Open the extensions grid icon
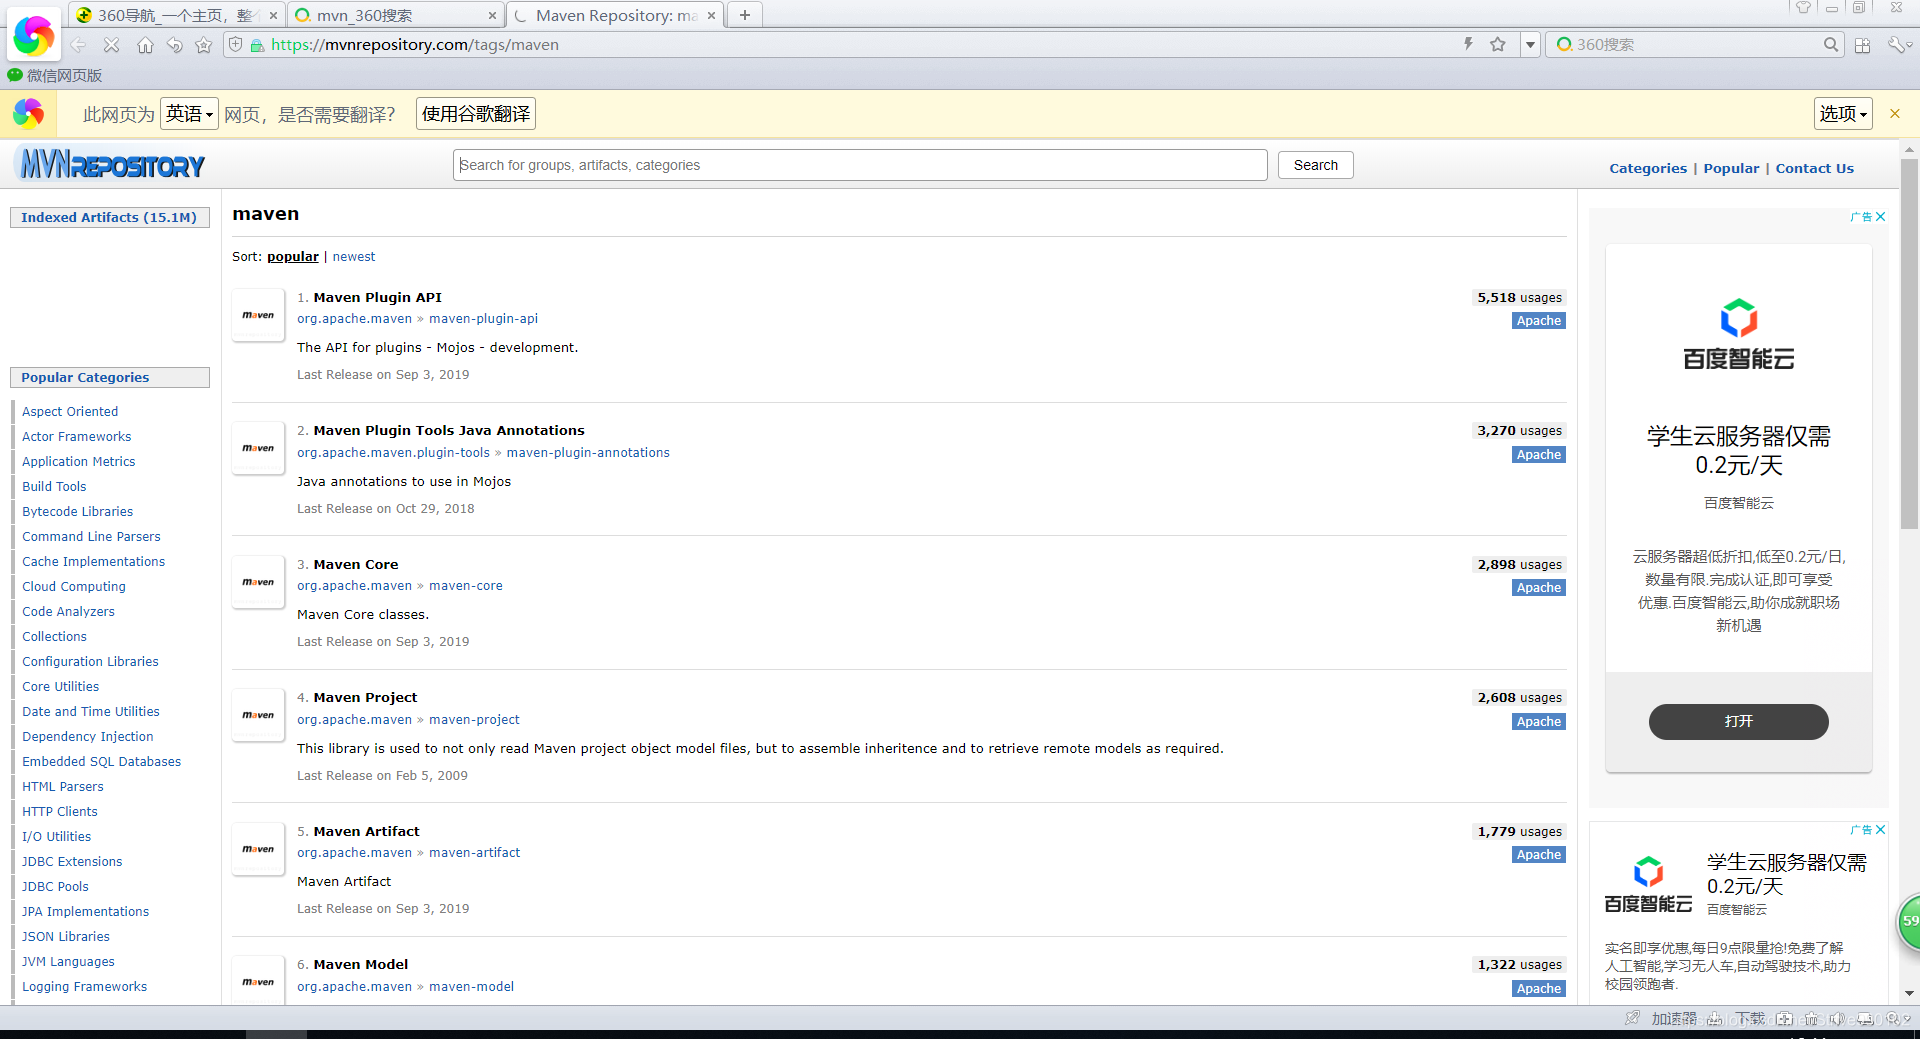The width and height of the screenshot is (1920, 1039). click(x=1862, y=45)
